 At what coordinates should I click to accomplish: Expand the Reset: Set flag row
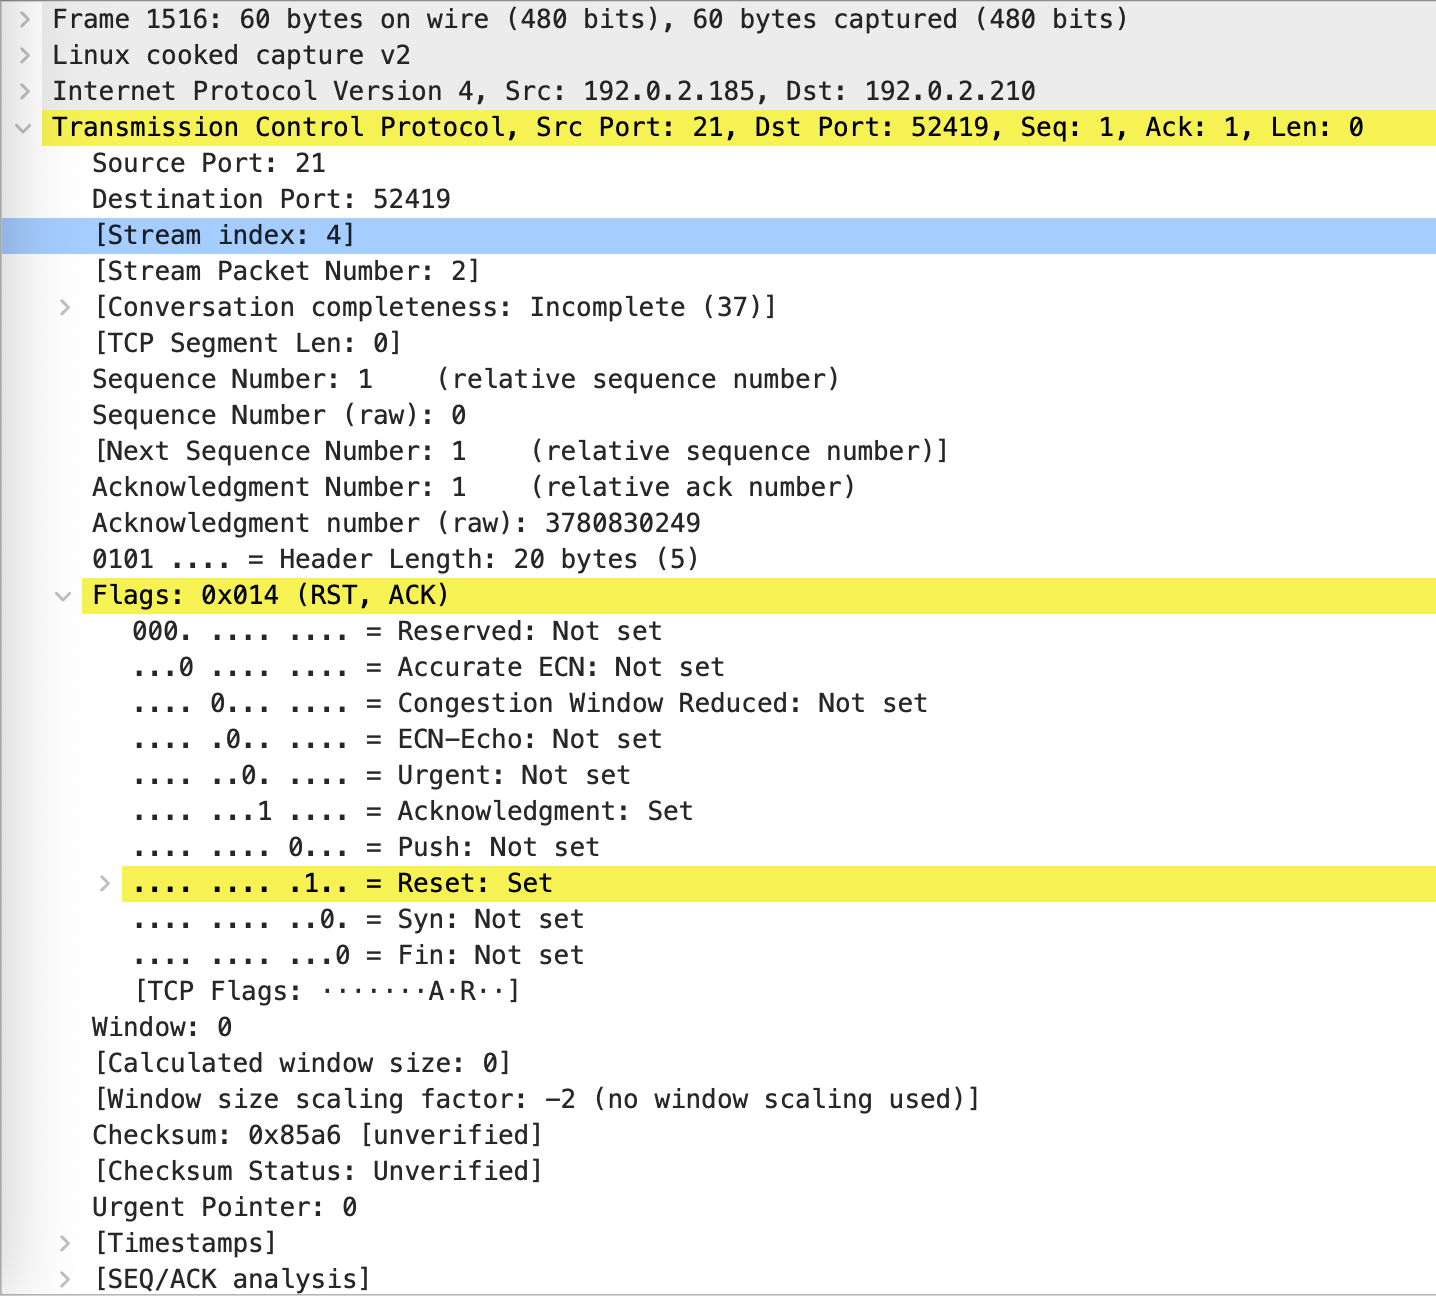(105, 883)
